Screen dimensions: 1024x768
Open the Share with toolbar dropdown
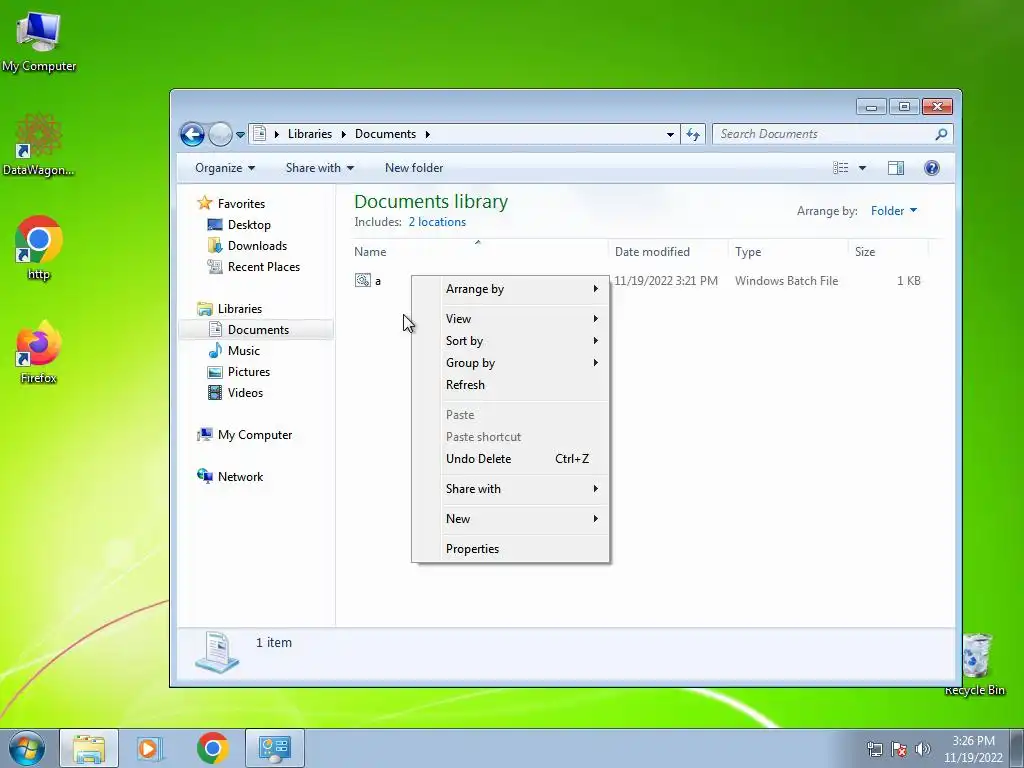pos(319,168)
